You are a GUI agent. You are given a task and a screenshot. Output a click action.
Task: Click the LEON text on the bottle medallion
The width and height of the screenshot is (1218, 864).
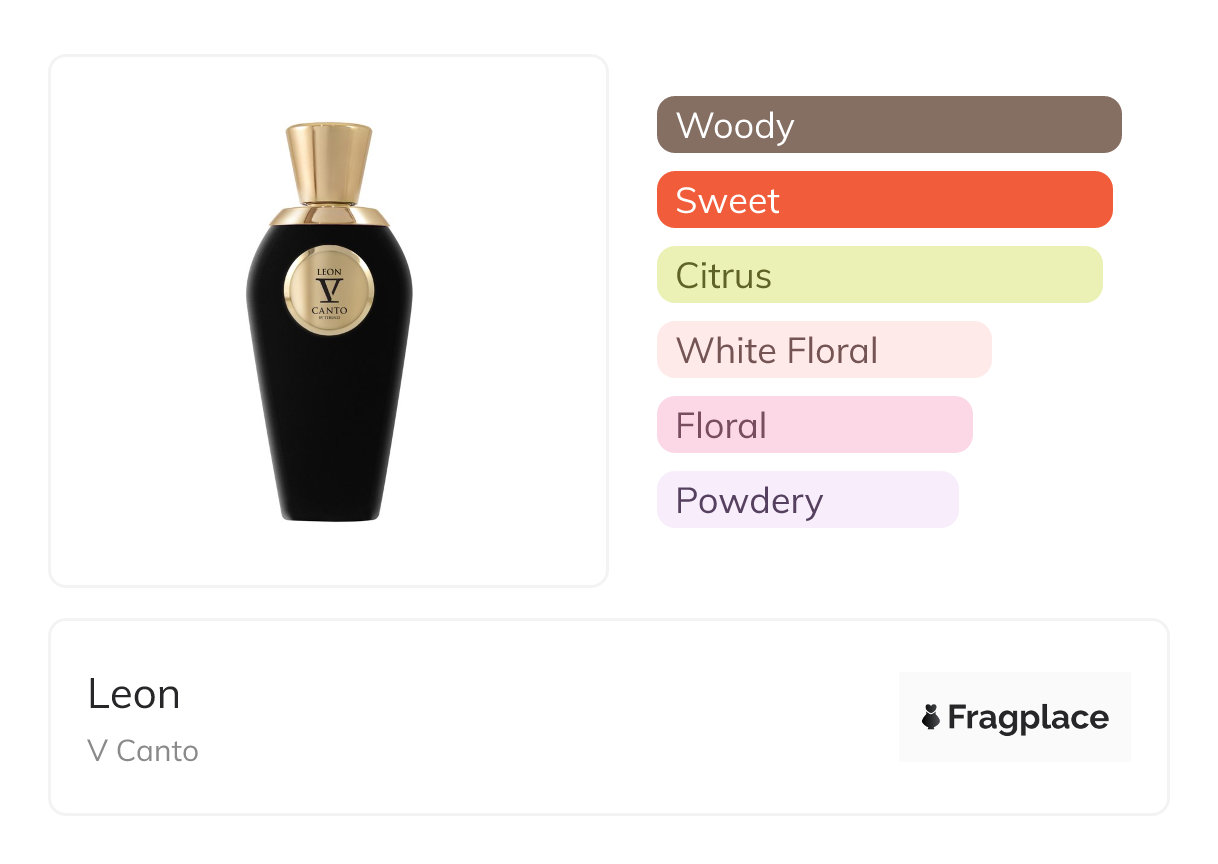(329, 271)
